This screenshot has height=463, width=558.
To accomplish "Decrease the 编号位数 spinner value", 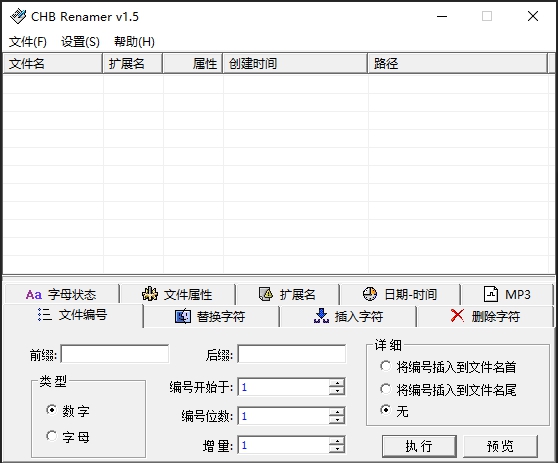I will pyautogui.click(x=337, y=420).
